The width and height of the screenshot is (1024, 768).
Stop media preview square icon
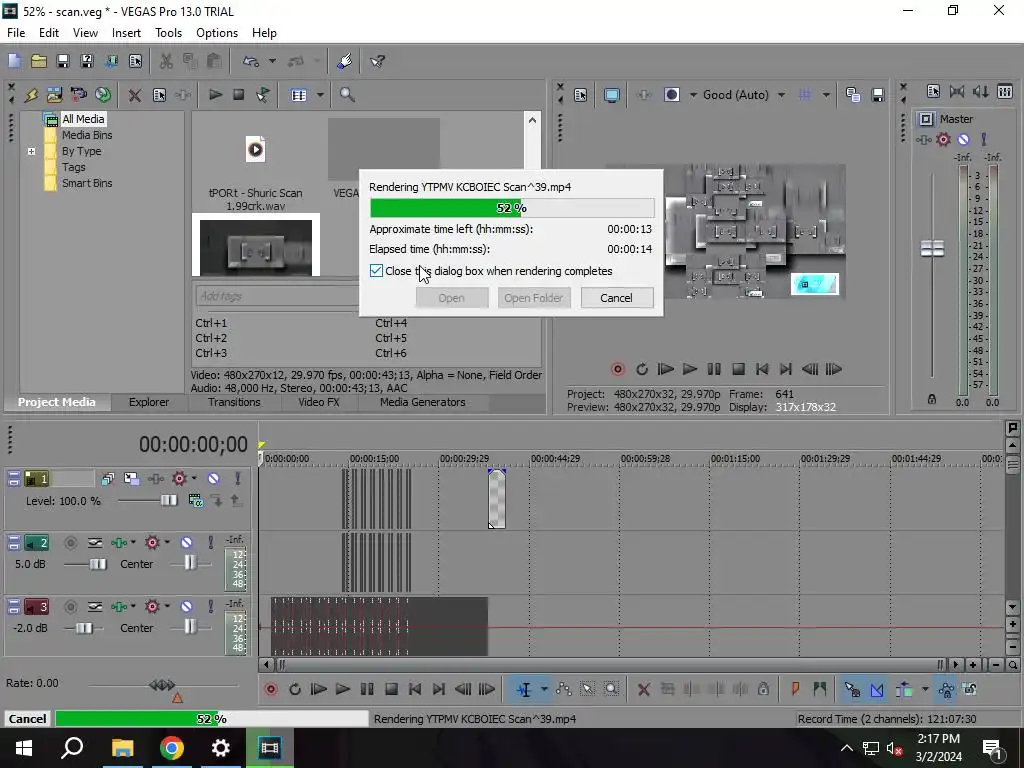(239, 95)
